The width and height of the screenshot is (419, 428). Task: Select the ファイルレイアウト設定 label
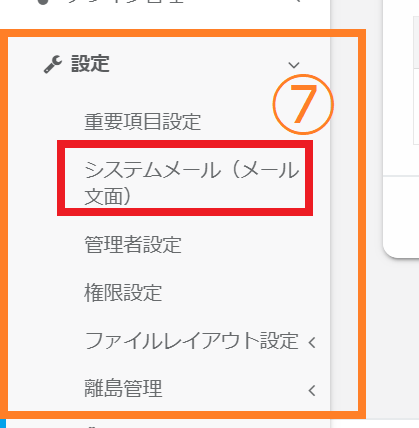(191, 341)
